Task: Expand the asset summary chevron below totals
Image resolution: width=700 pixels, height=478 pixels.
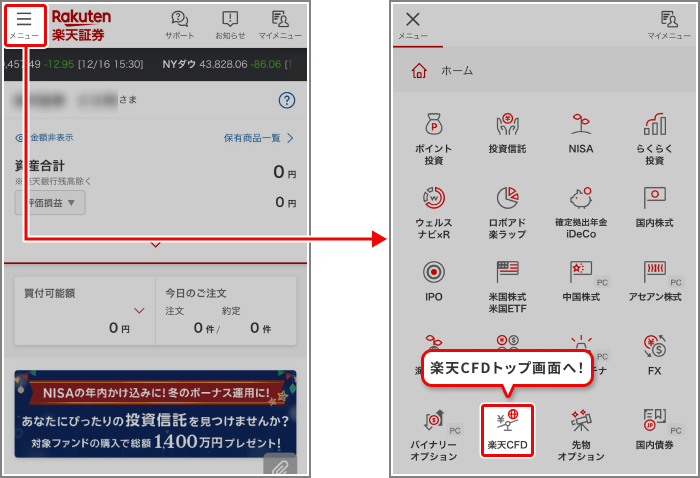Action: click(155, 245)
